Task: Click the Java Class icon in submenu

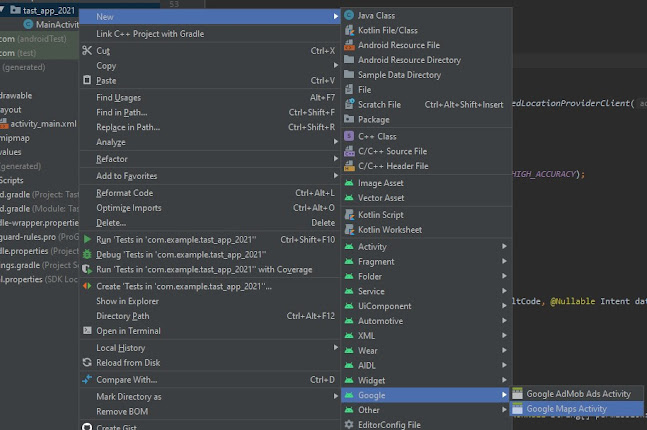Action: [x=349, y=16]
